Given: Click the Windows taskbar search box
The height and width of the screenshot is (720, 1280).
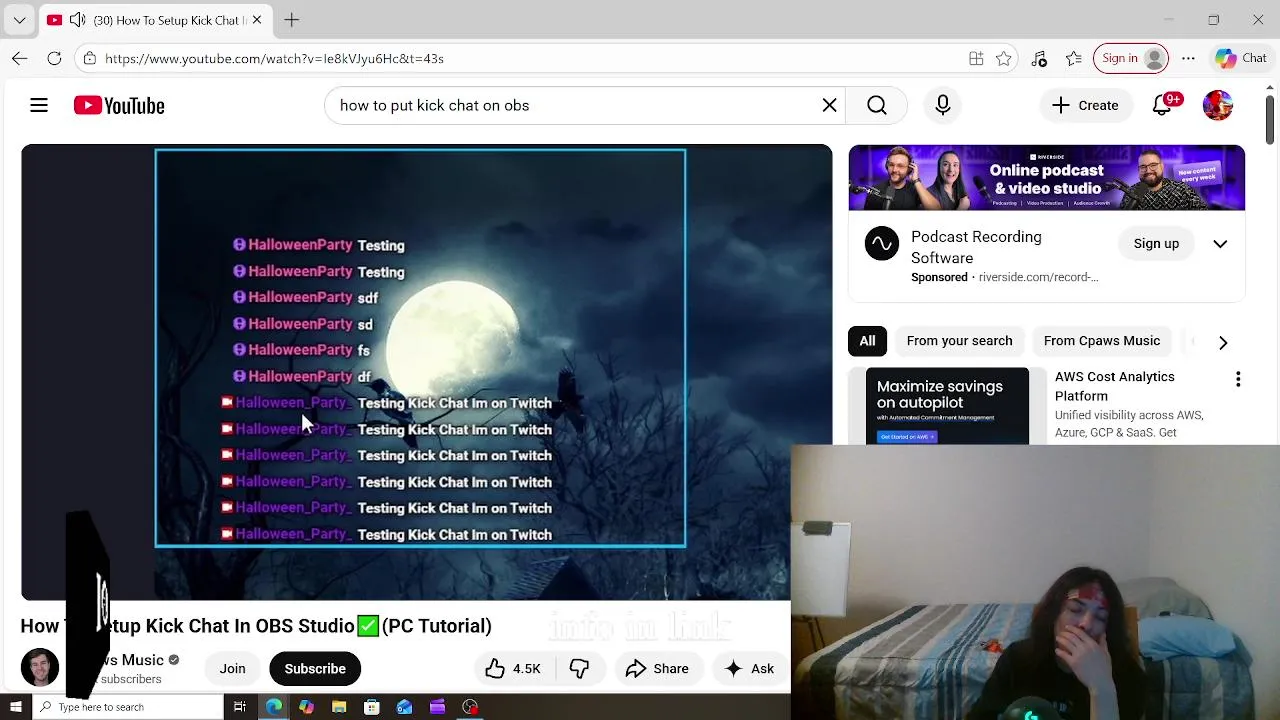Looking at the screenshot, I should click(127, 707).
